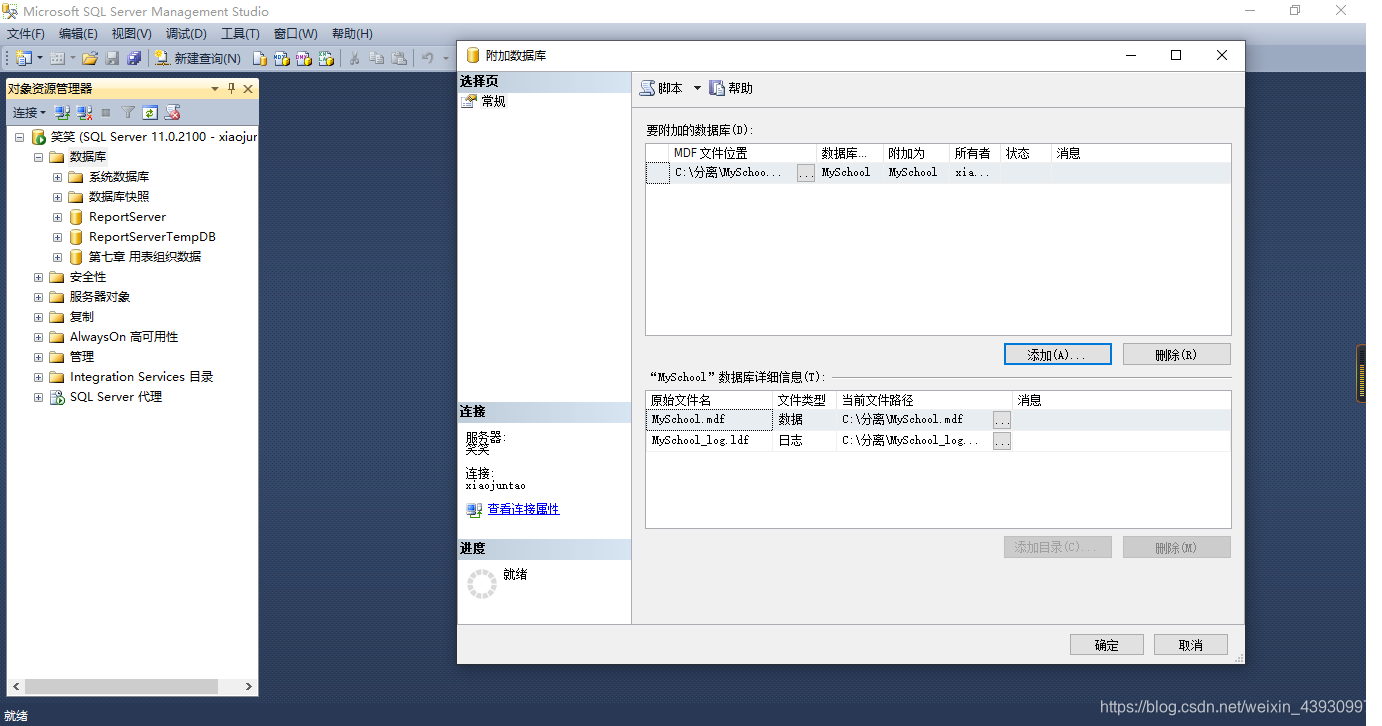Collapse the 数据库 tree node
Image resolution: width=1382 pixels, height=726 pixels.
point(38,157)
